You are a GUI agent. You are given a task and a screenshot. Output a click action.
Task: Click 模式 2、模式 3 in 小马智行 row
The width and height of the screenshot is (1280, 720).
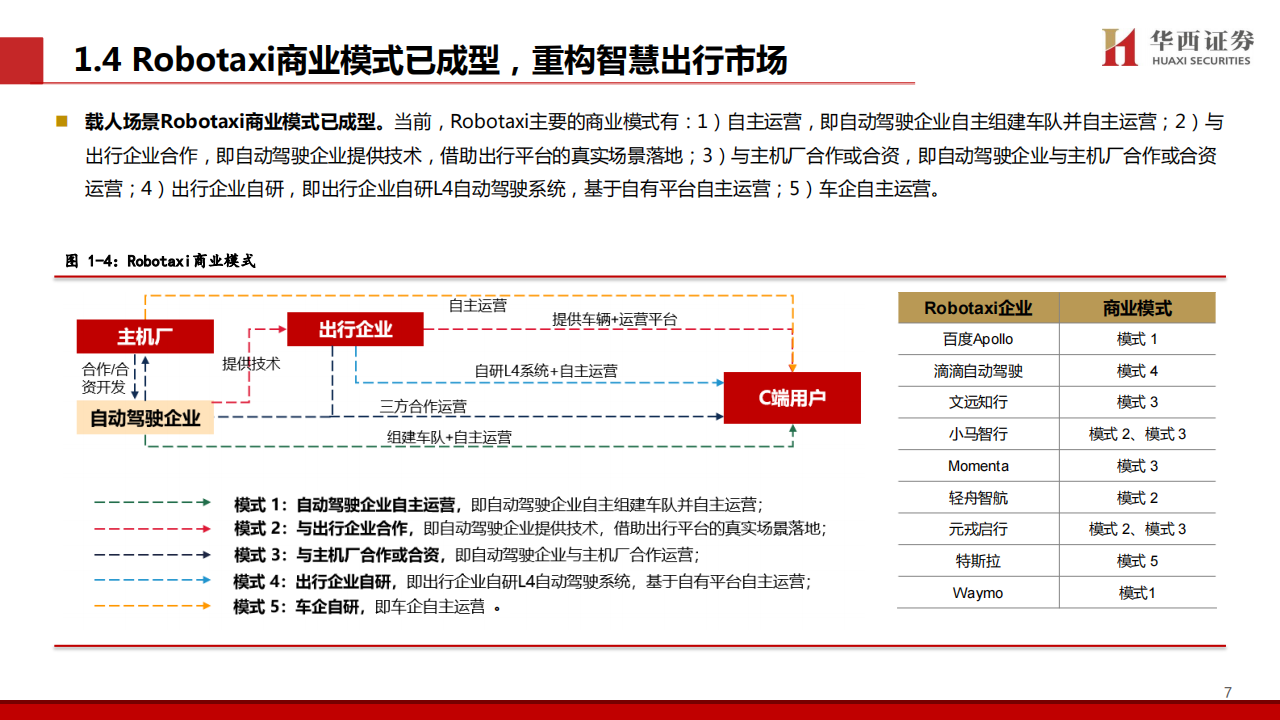tap(1138, 434)
